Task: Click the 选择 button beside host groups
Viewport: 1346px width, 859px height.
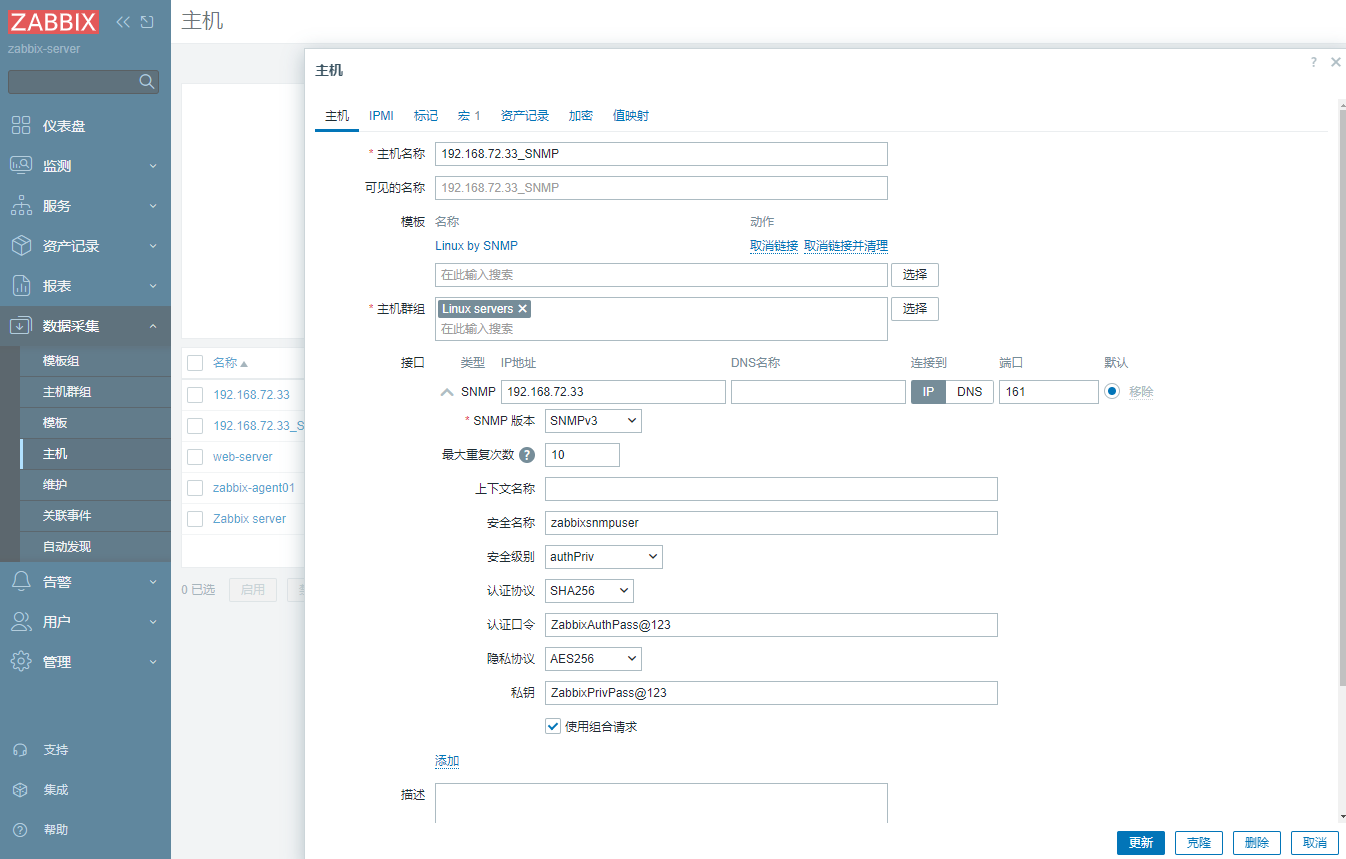Action: (915, 309)
